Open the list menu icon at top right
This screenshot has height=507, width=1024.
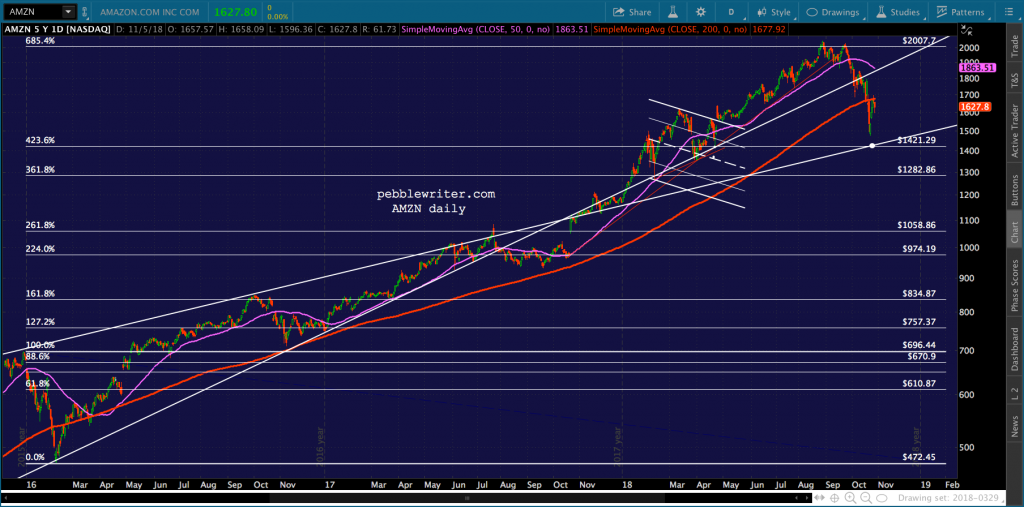click(x=1010, y=12)
